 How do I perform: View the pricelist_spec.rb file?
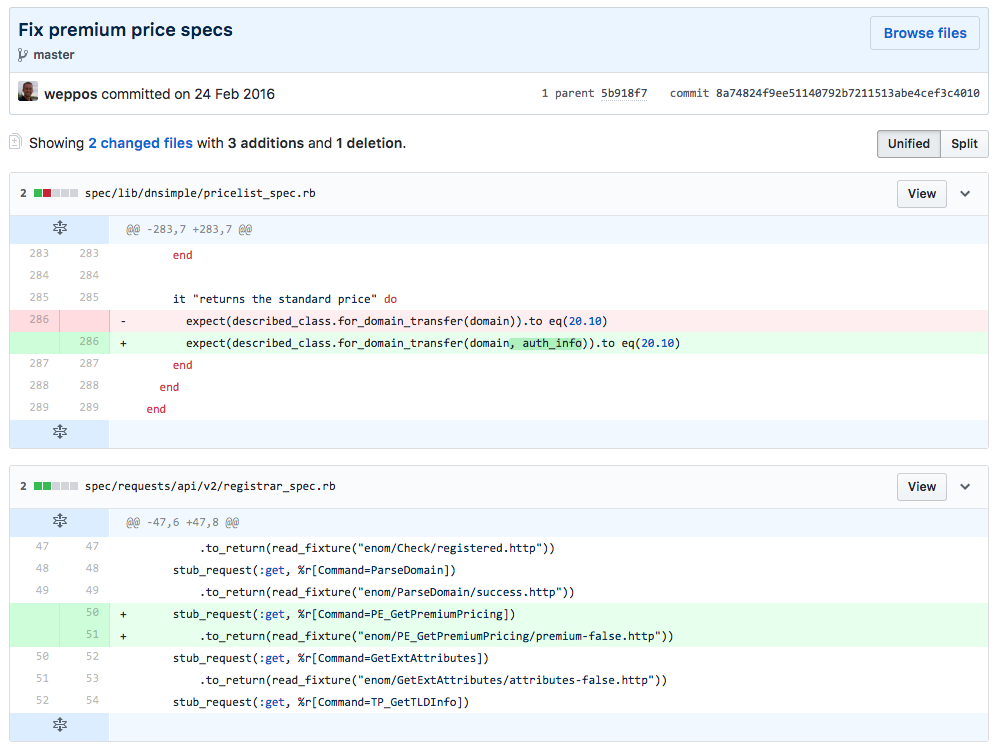coord(921,194)
